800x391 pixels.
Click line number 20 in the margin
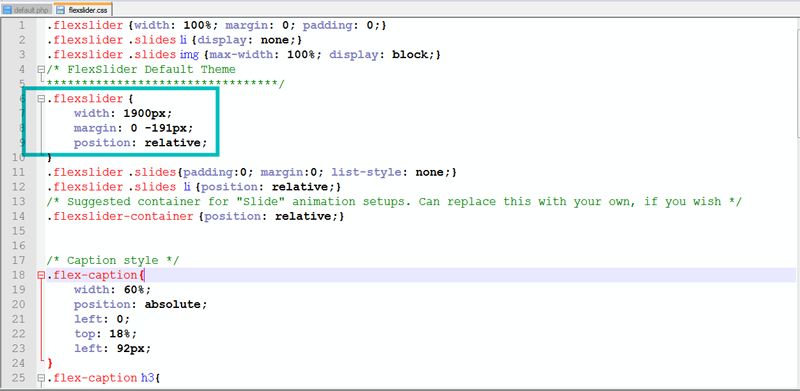(18, 305)
